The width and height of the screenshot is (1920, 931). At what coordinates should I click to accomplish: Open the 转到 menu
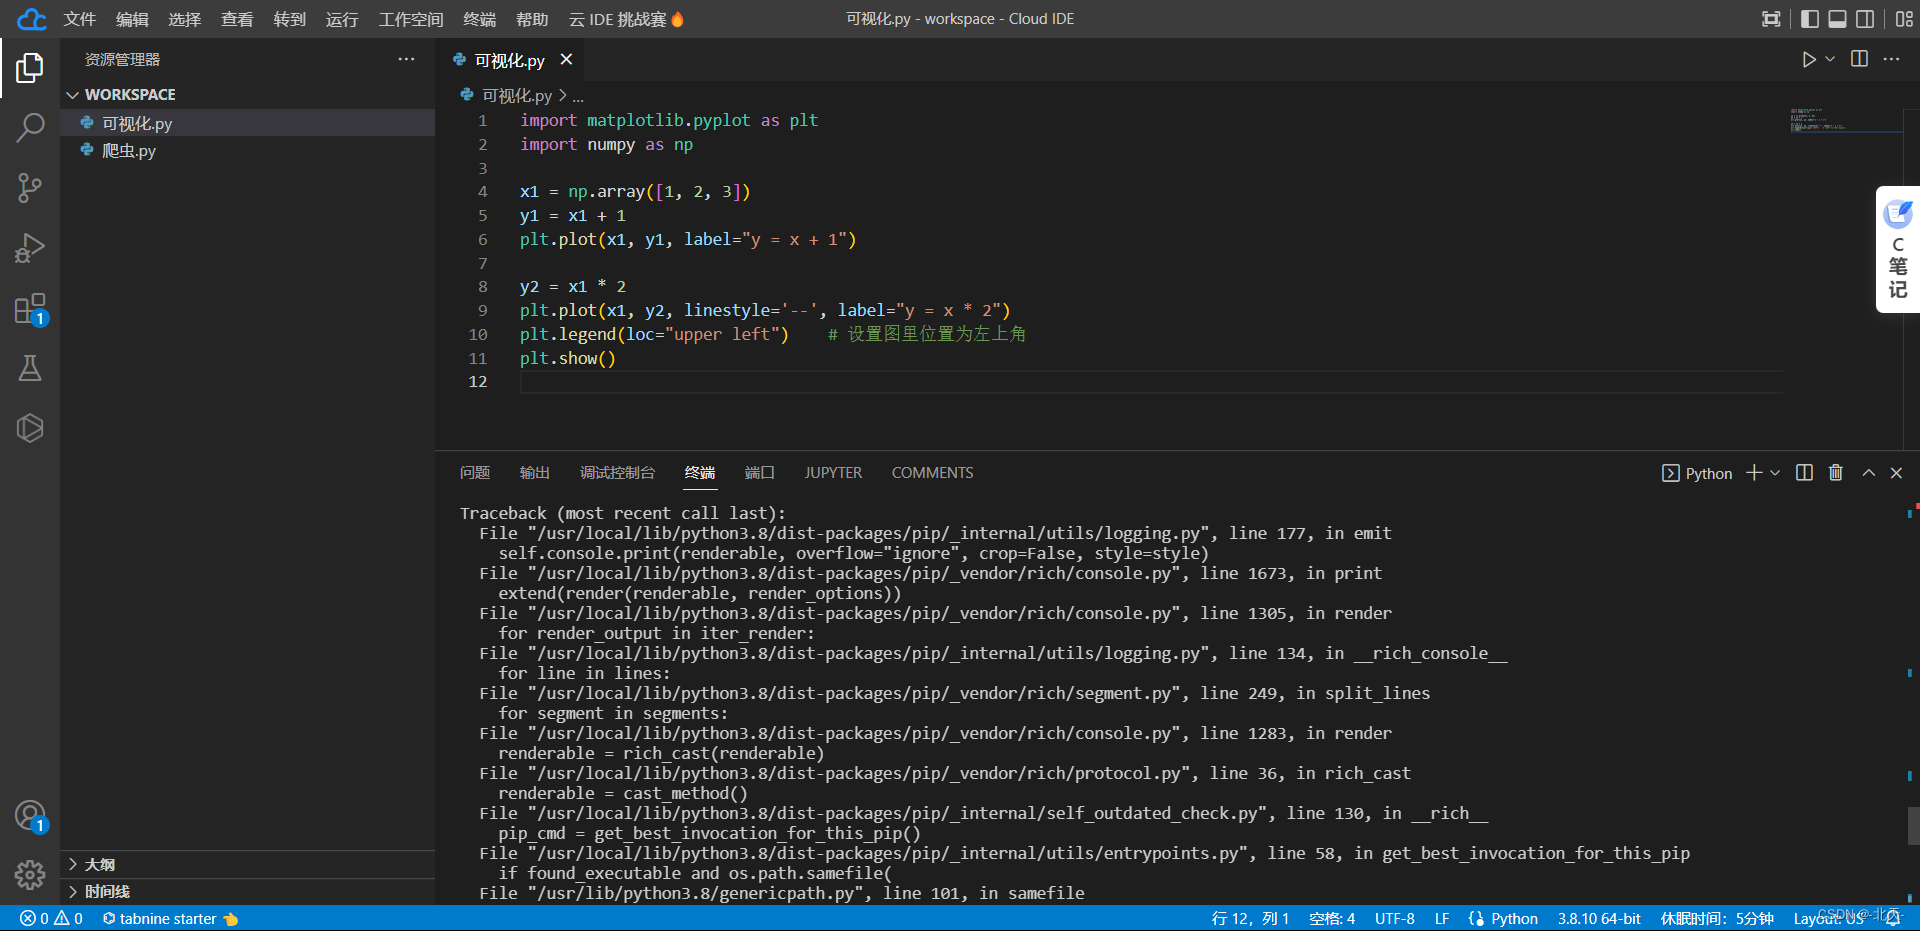click(290, 19)
